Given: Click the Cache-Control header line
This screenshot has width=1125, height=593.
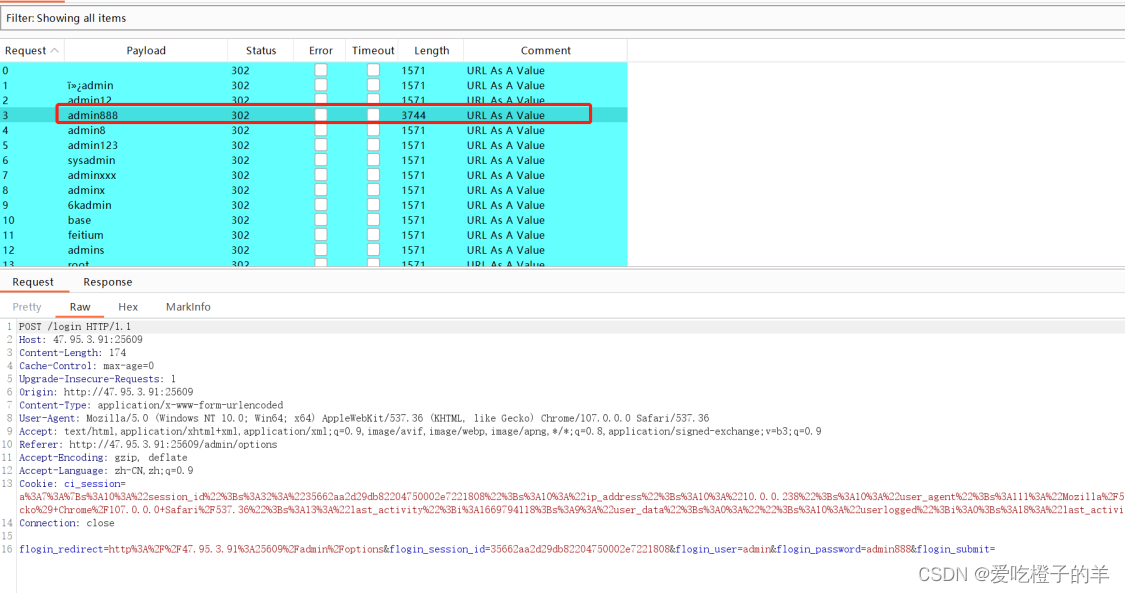Looking at the screenshot, I should click(86, 366).
